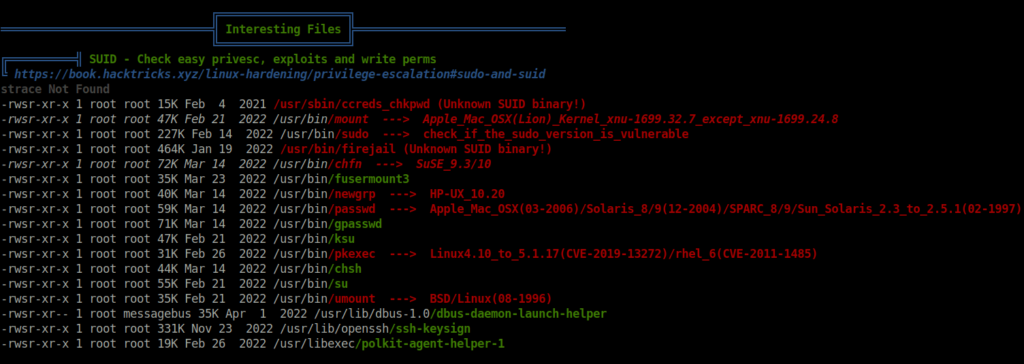Screen dimensions: 1024x364
Task: Click the CVE-2019-13272 pkexec exploit note
Action: [536, 254]
